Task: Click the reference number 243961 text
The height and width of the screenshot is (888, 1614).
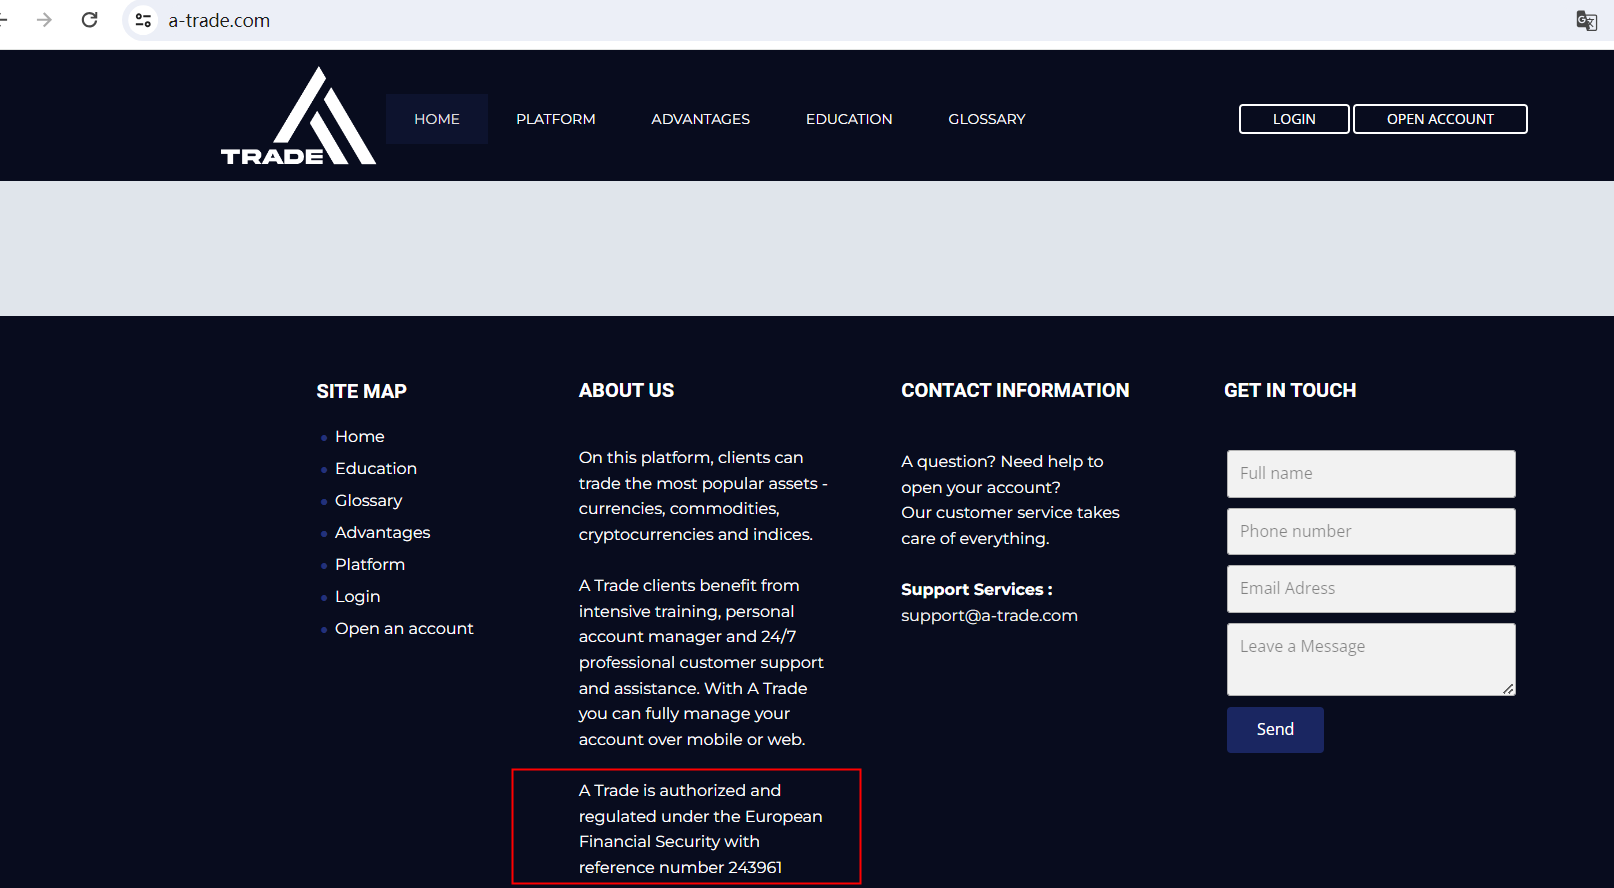Action: click(680, 868)
